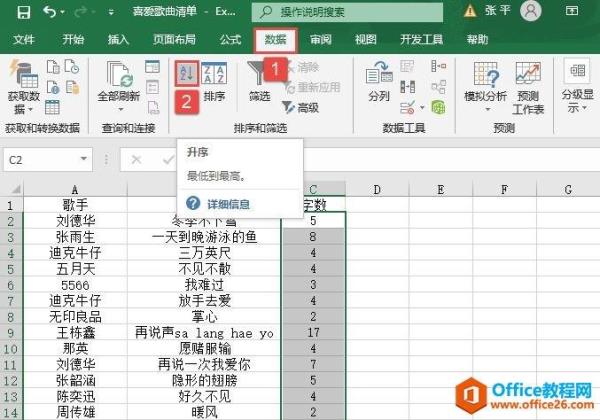Open the 张平 user account avatar
This screenshot has width=600, height=420.
tap(531, 11)
